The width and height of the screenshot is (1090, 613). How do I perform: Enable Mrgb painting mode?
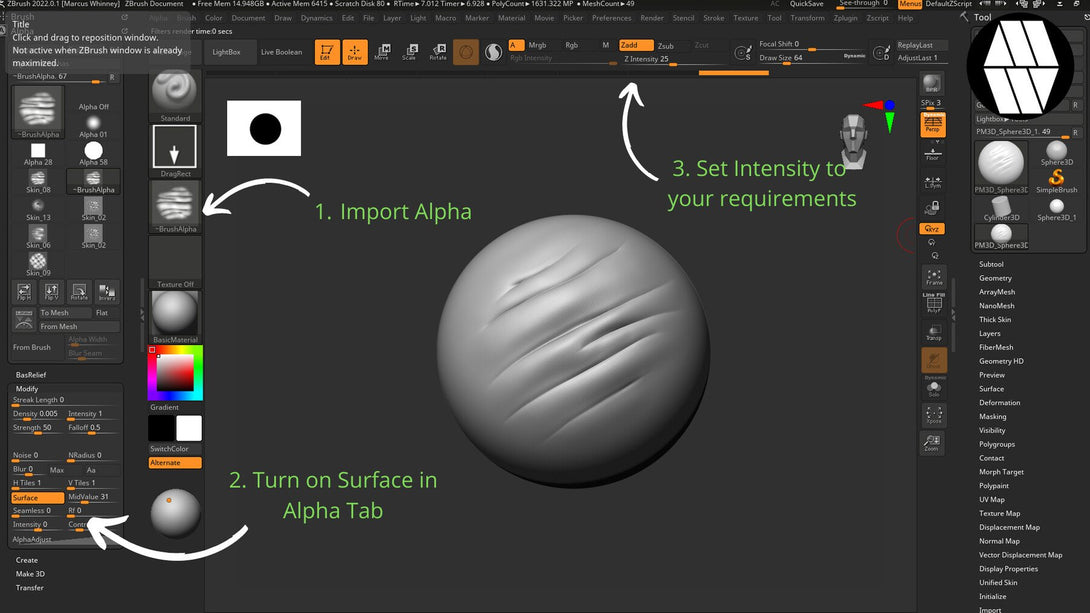pos(537,45)
